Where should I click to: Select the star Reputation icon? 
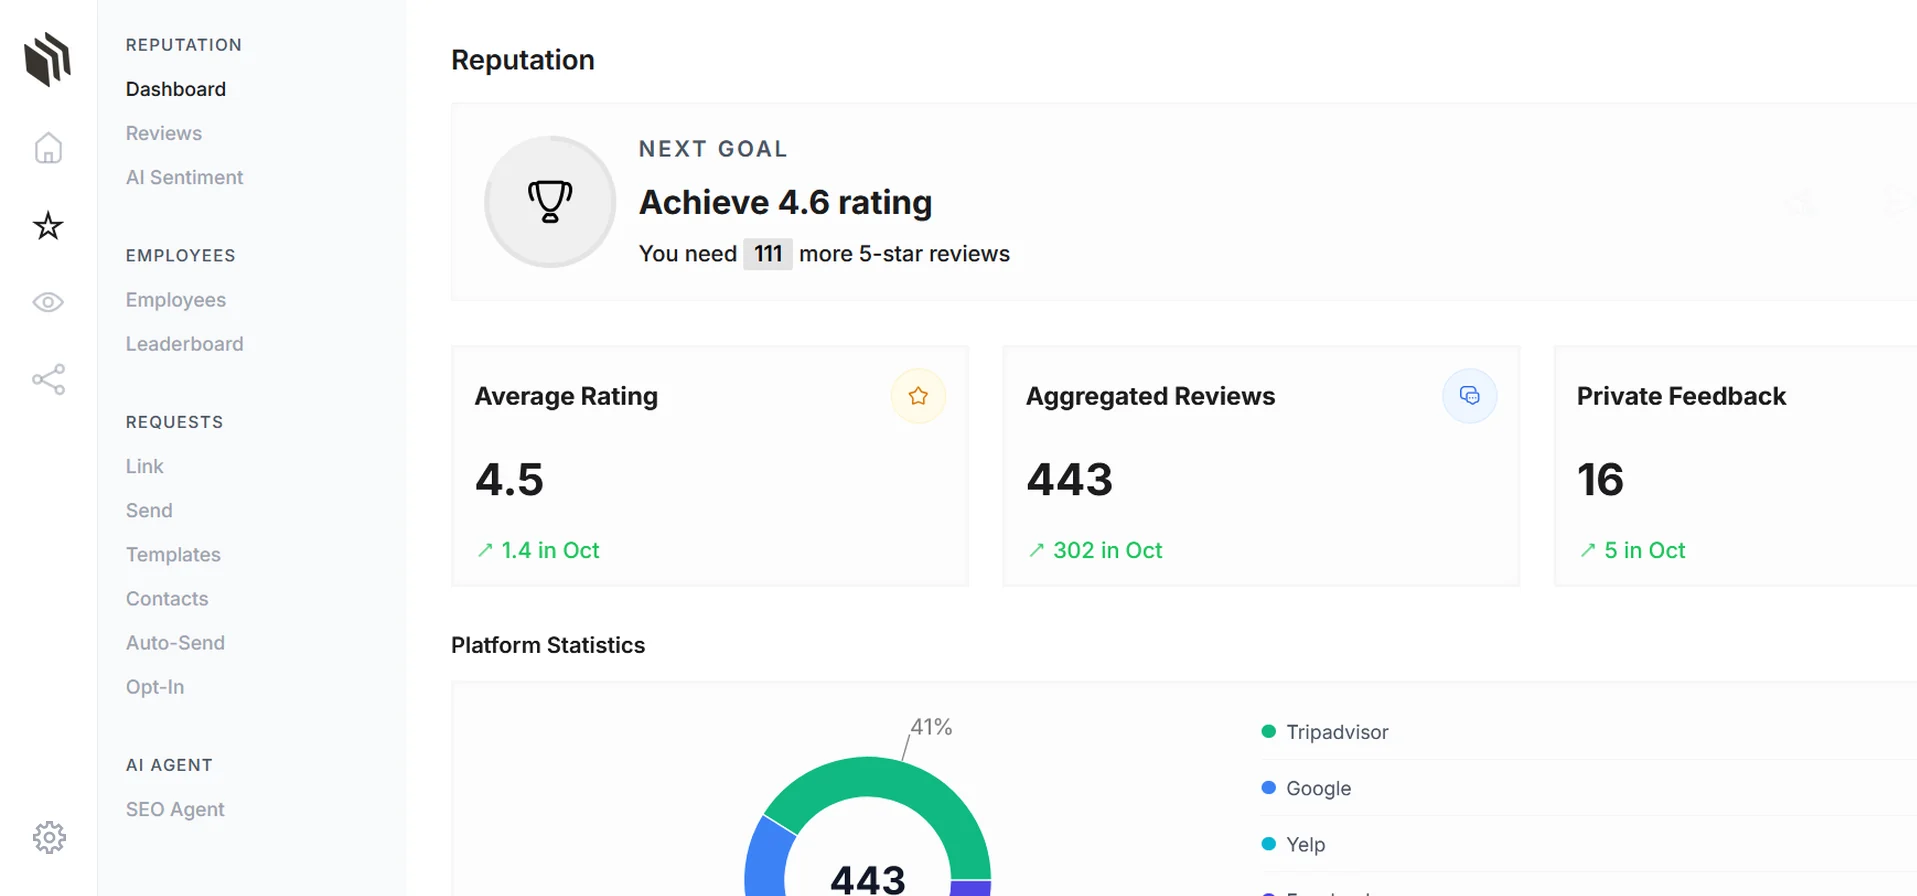pyautogui.click(x=48, y=226)
